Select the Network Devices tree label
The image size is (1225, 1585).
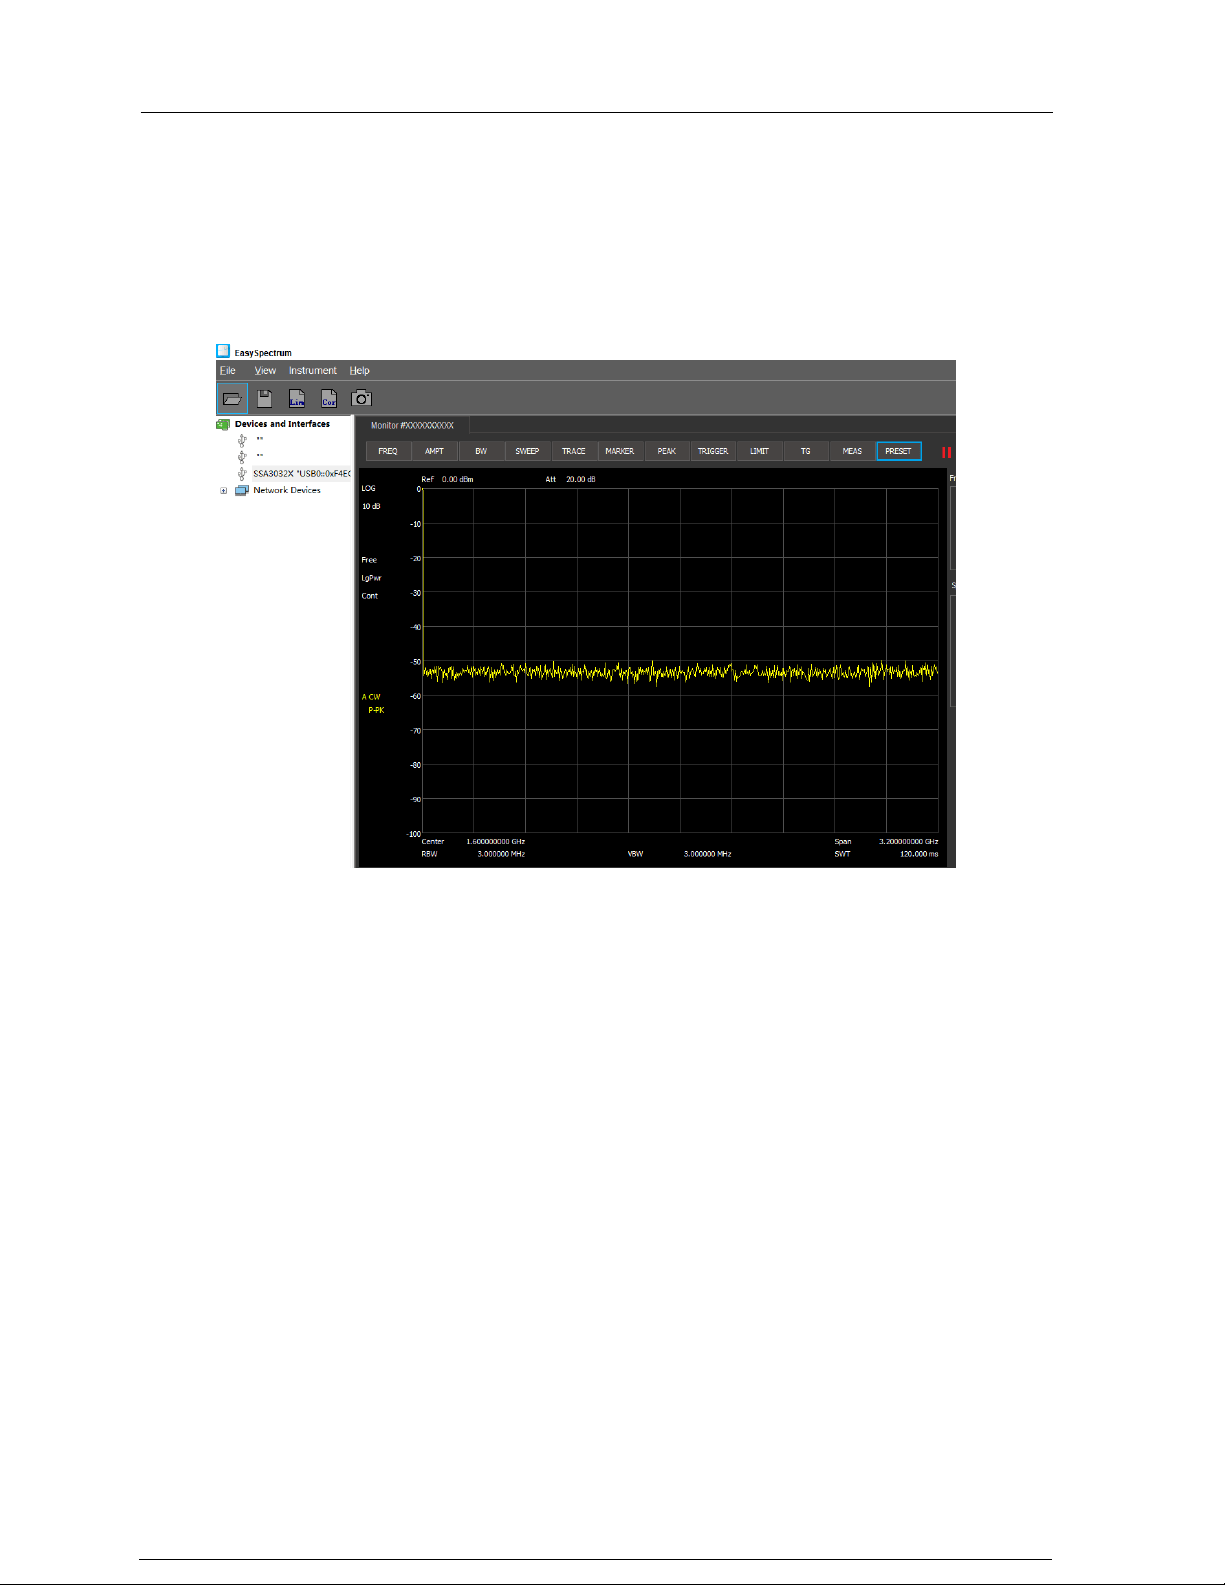tap(287, 490)
